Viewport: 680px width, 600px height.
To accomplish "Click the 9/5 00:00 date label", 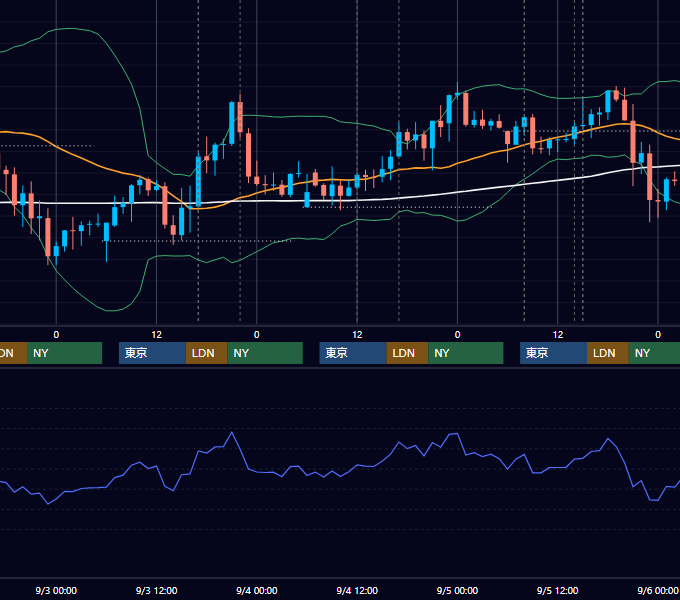I will 457,590.
